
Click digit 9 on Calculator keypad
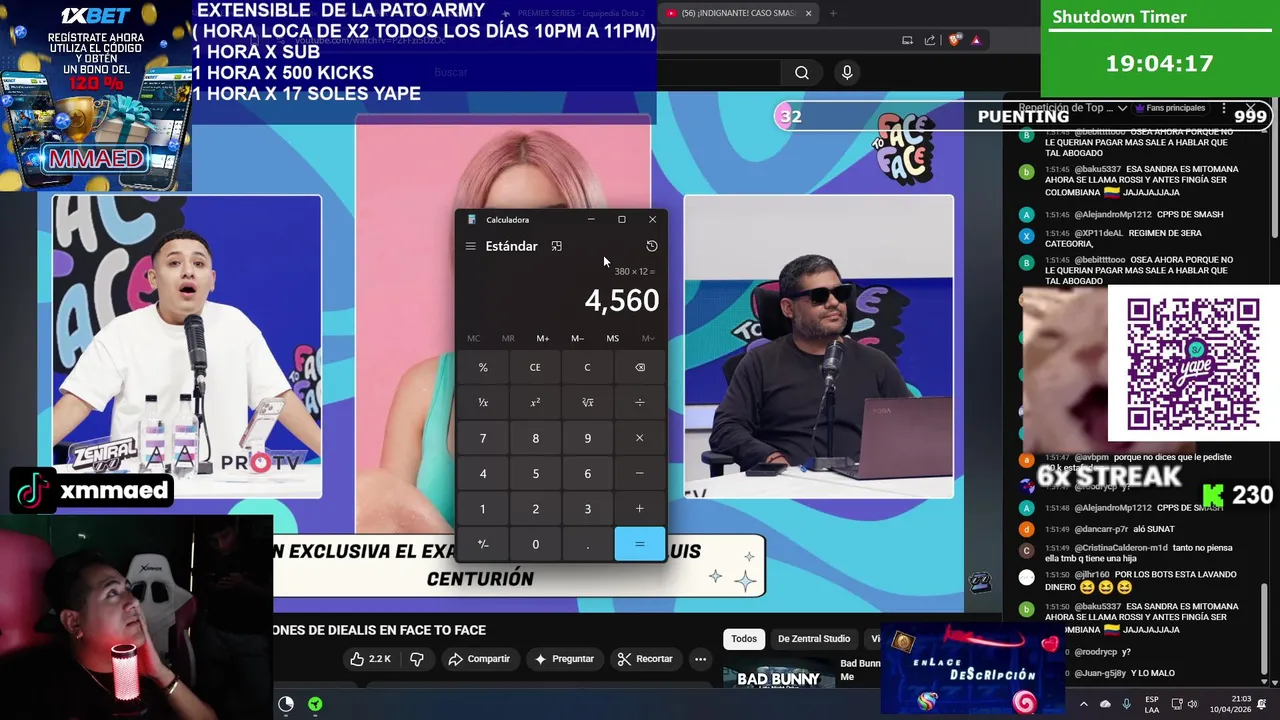coord(587,438)
